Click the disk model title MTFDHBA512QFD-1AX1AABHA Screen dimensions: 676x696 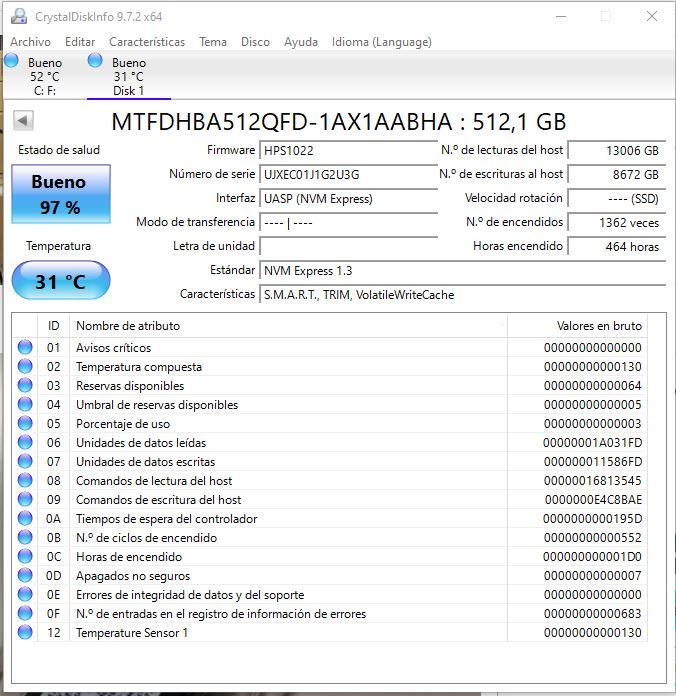point(339,122)
